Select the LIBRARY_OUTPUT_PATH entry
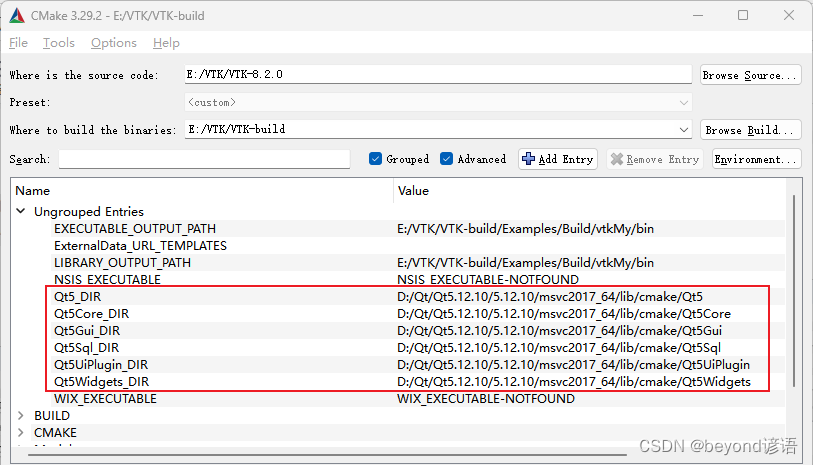Viewport: 813px width, 465px height. click(x=122, y=263)
